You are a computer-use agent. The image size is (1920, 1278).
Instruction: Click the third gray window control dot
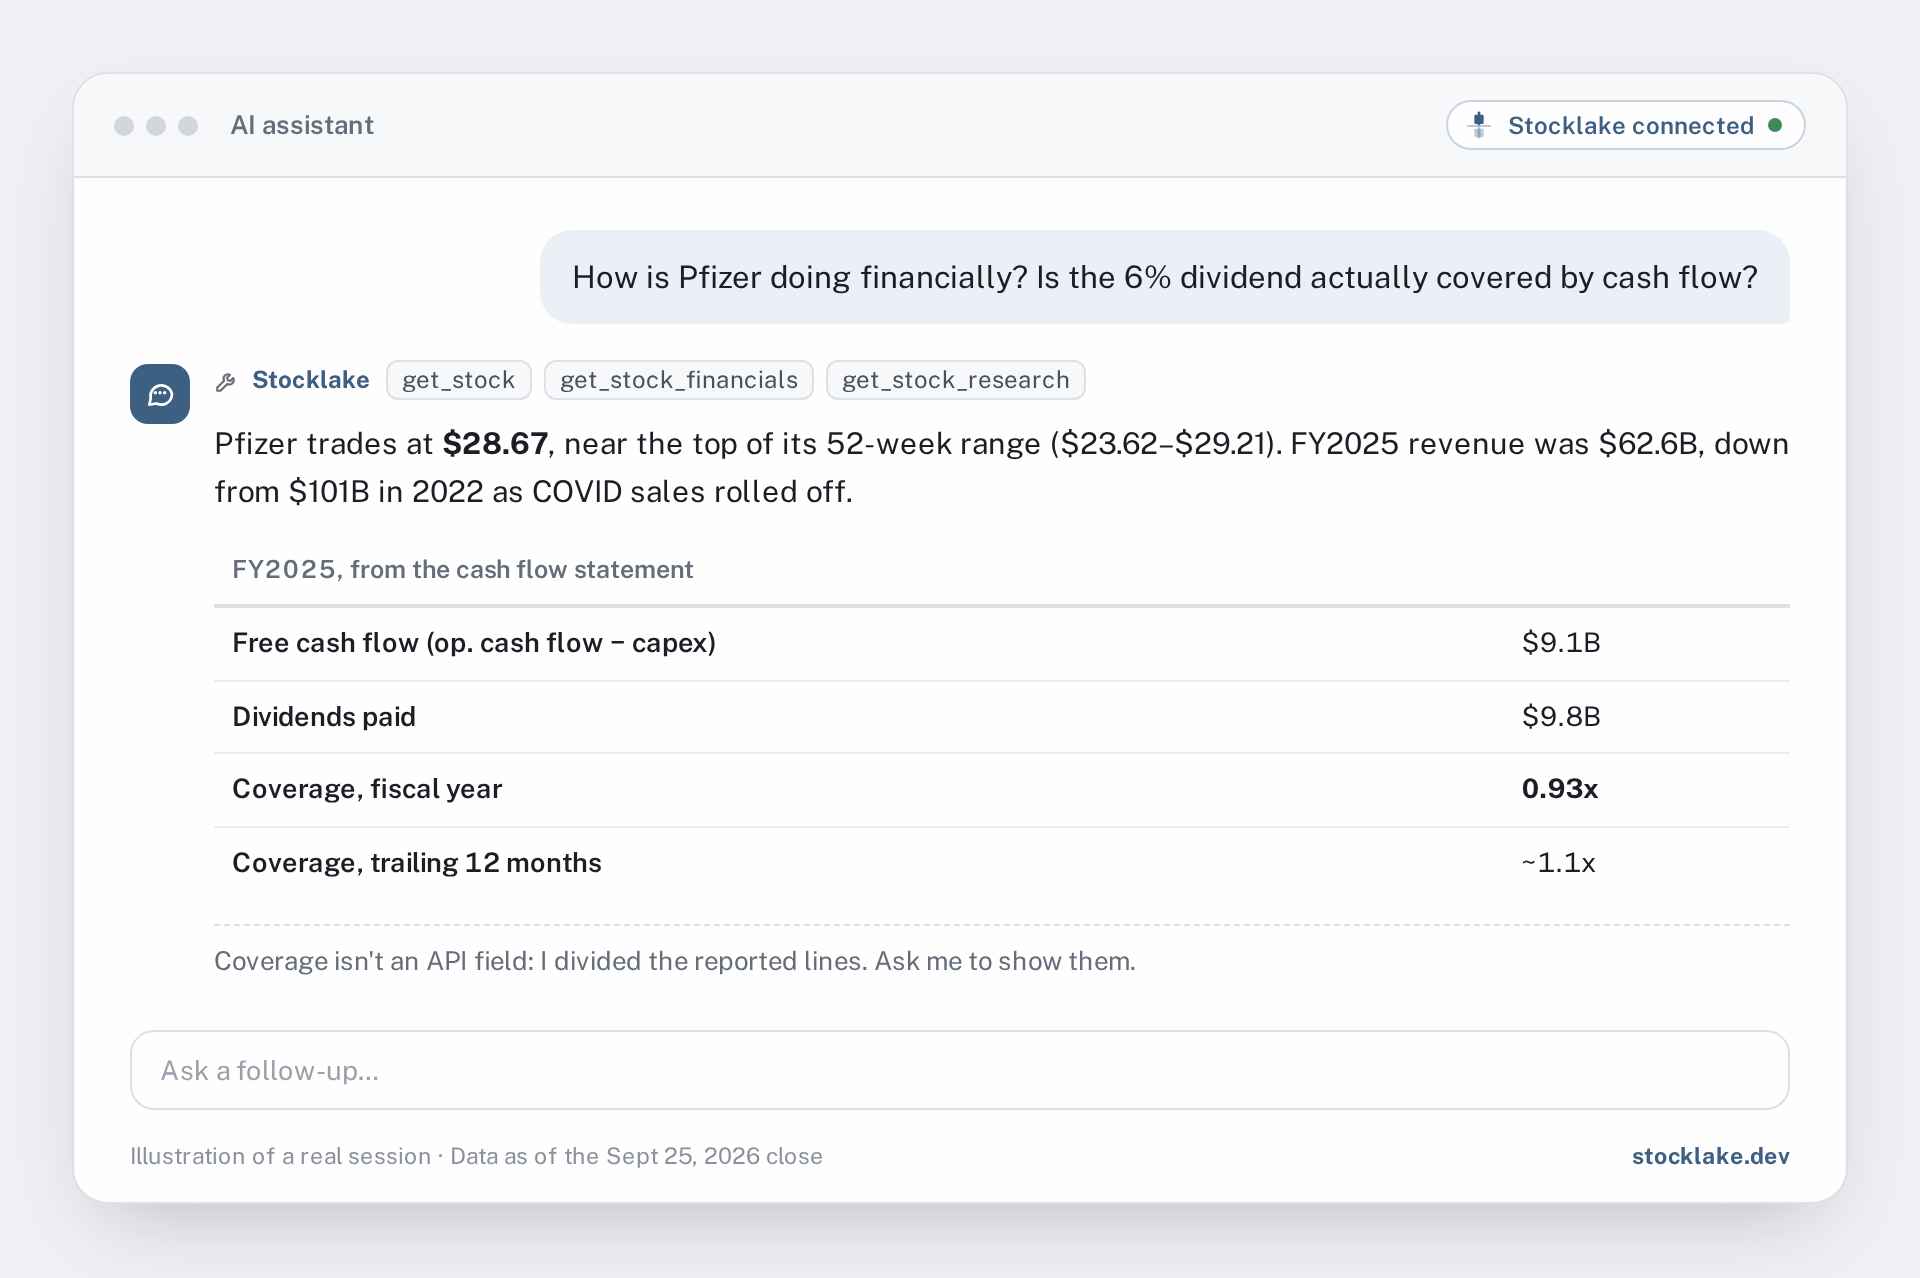(x=188, y=126)
